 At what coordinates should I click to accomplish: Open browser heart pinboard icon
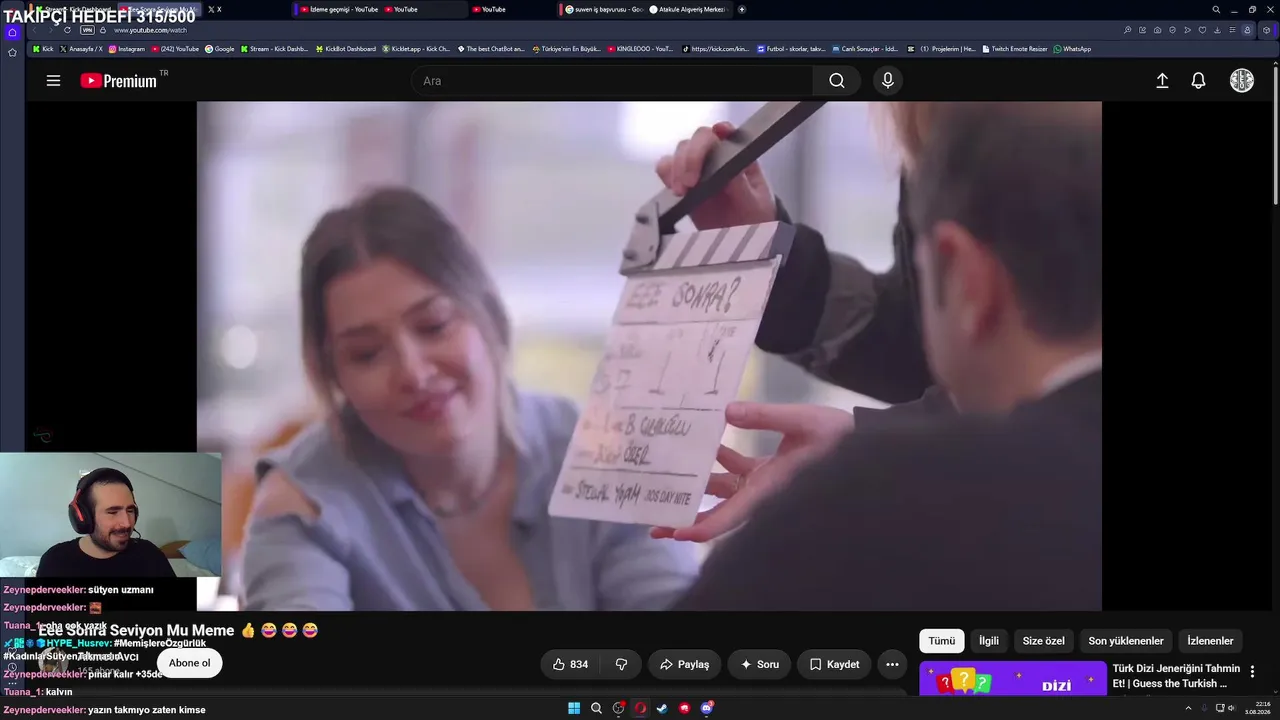click(1202, 30)
